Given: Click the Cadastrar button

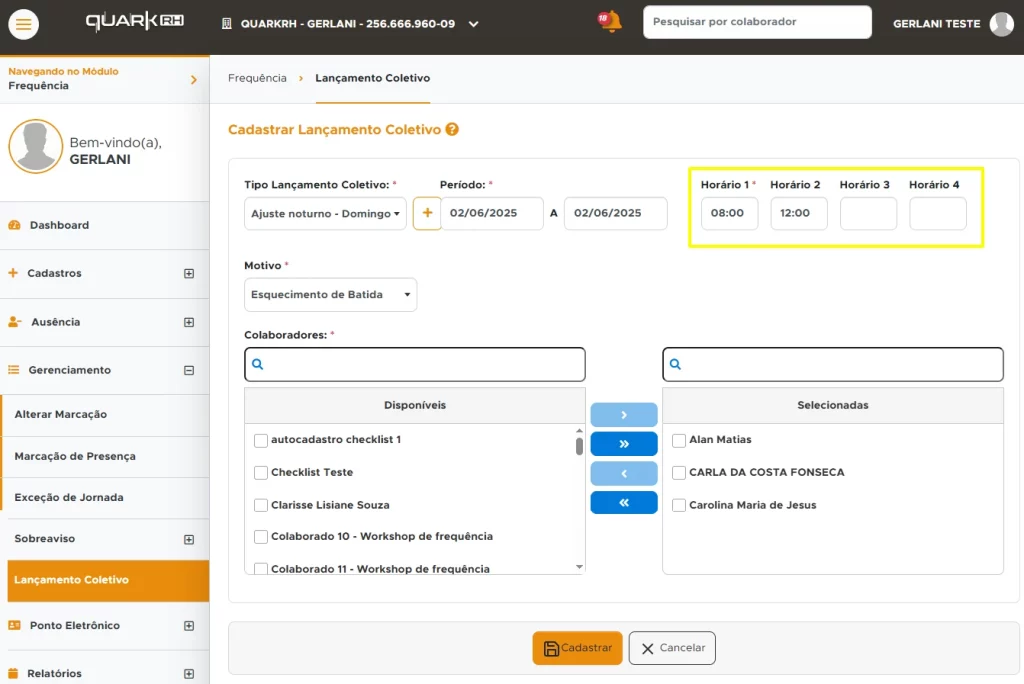Looking at the screenshot, I should coord(577,648).
